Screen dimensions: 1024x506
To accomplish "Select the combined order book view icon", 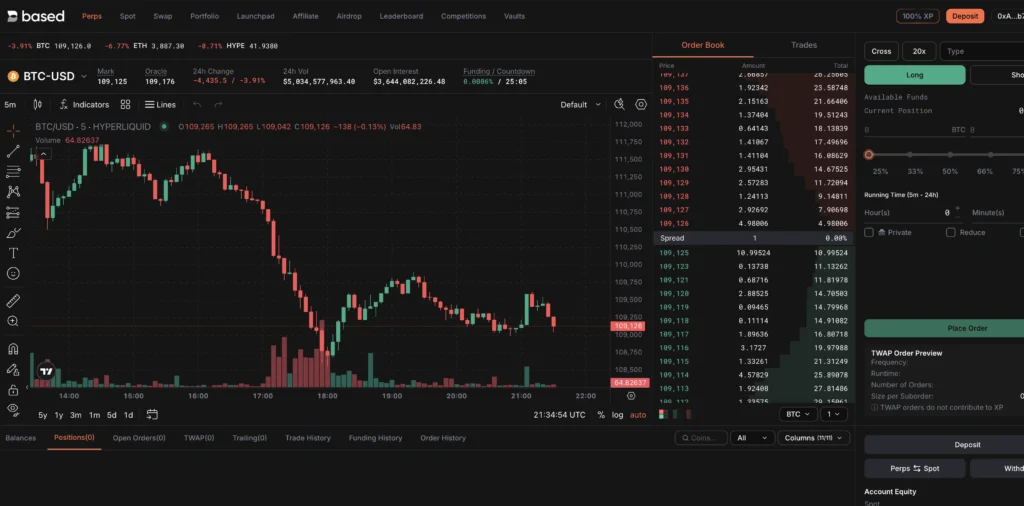I will [x=663, y=414].
